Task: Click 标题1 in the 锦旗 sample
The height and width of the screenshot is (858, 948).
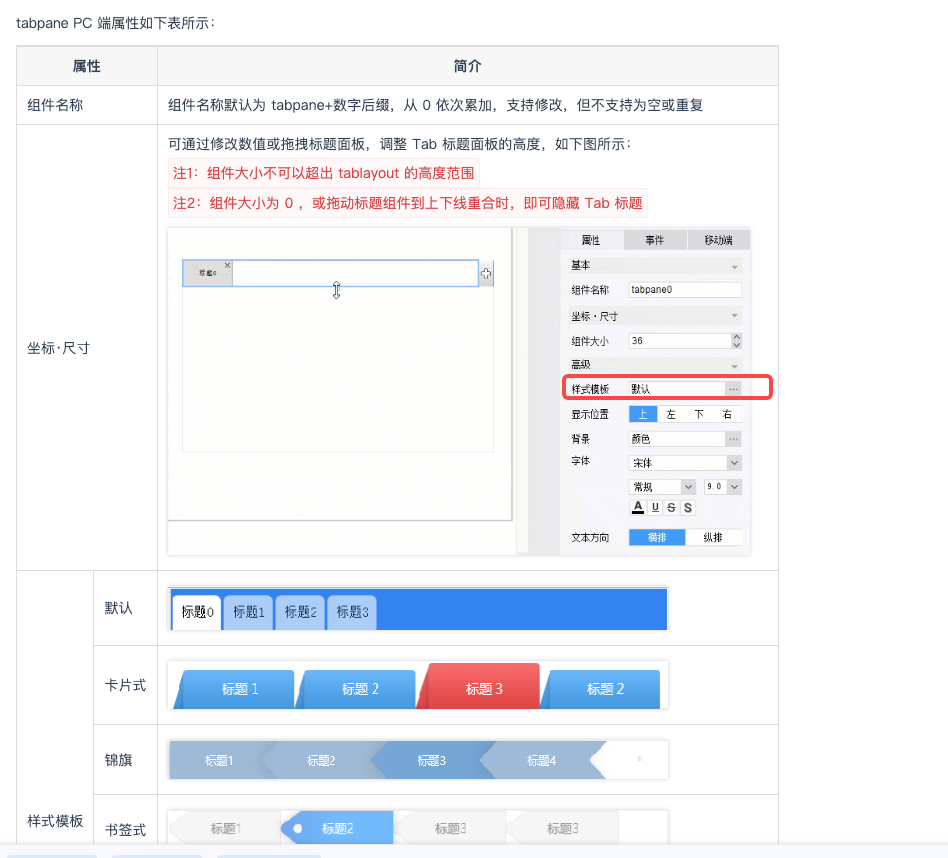Action: click(x=219, y=761)
